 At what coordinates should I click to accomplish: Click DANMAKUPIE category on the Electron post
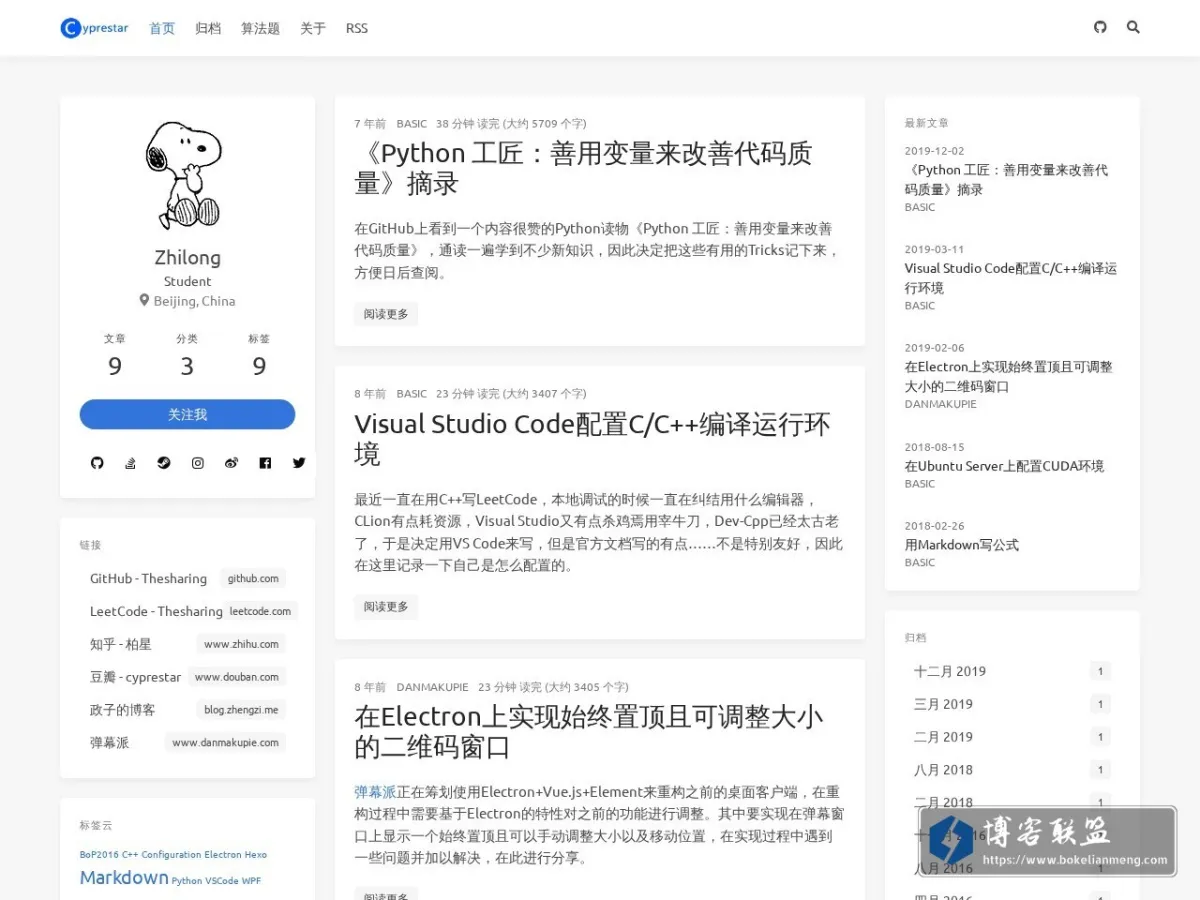click(x=432, y=687)
